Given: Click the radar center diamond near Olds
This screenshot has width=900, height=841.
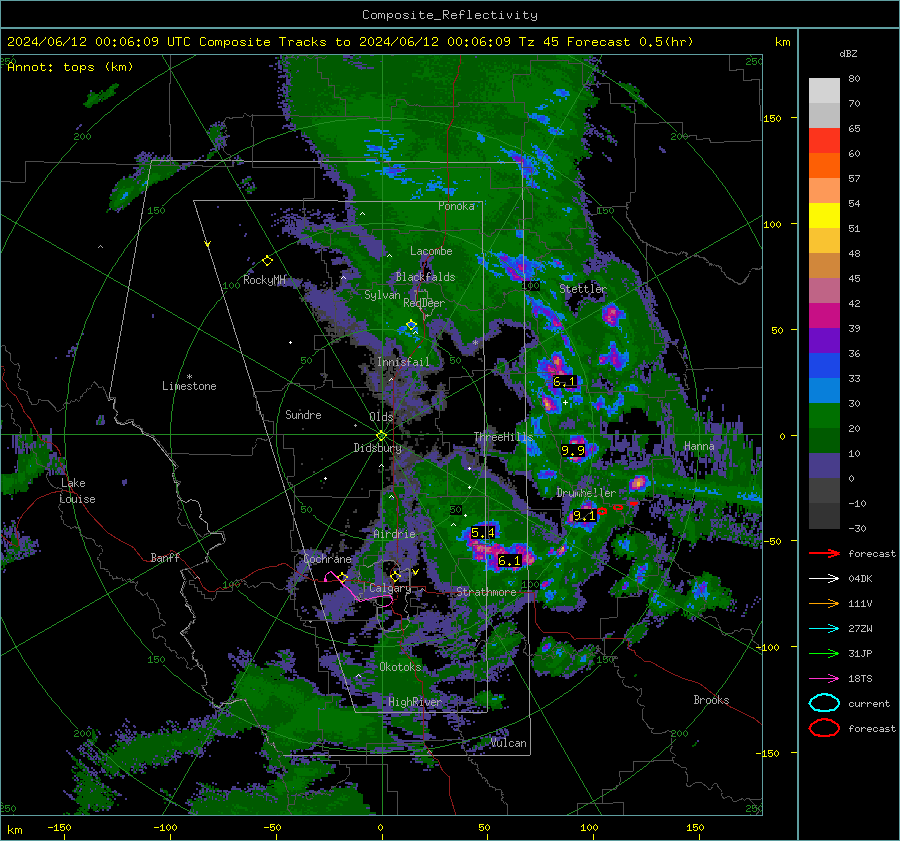Looking at the screenshot, I should (x=381, y=436).
